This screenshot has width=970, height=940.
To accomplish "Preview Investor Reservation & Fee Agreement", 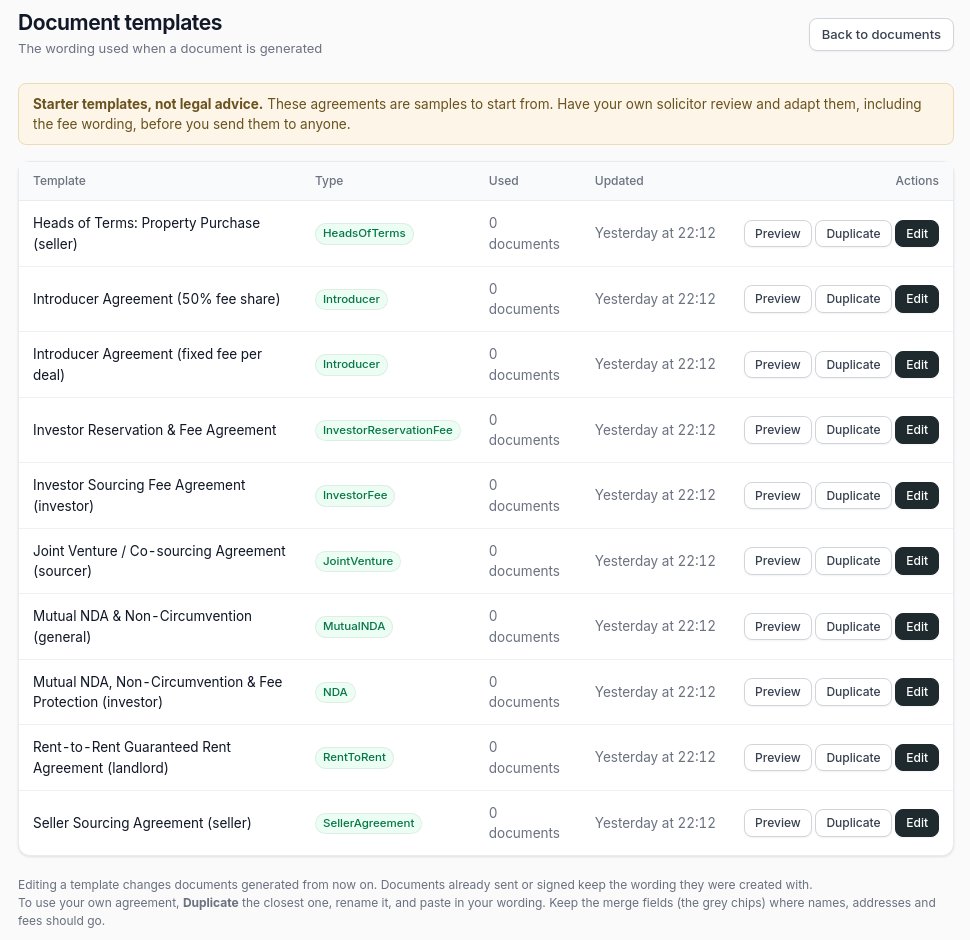I will (778, 430).
